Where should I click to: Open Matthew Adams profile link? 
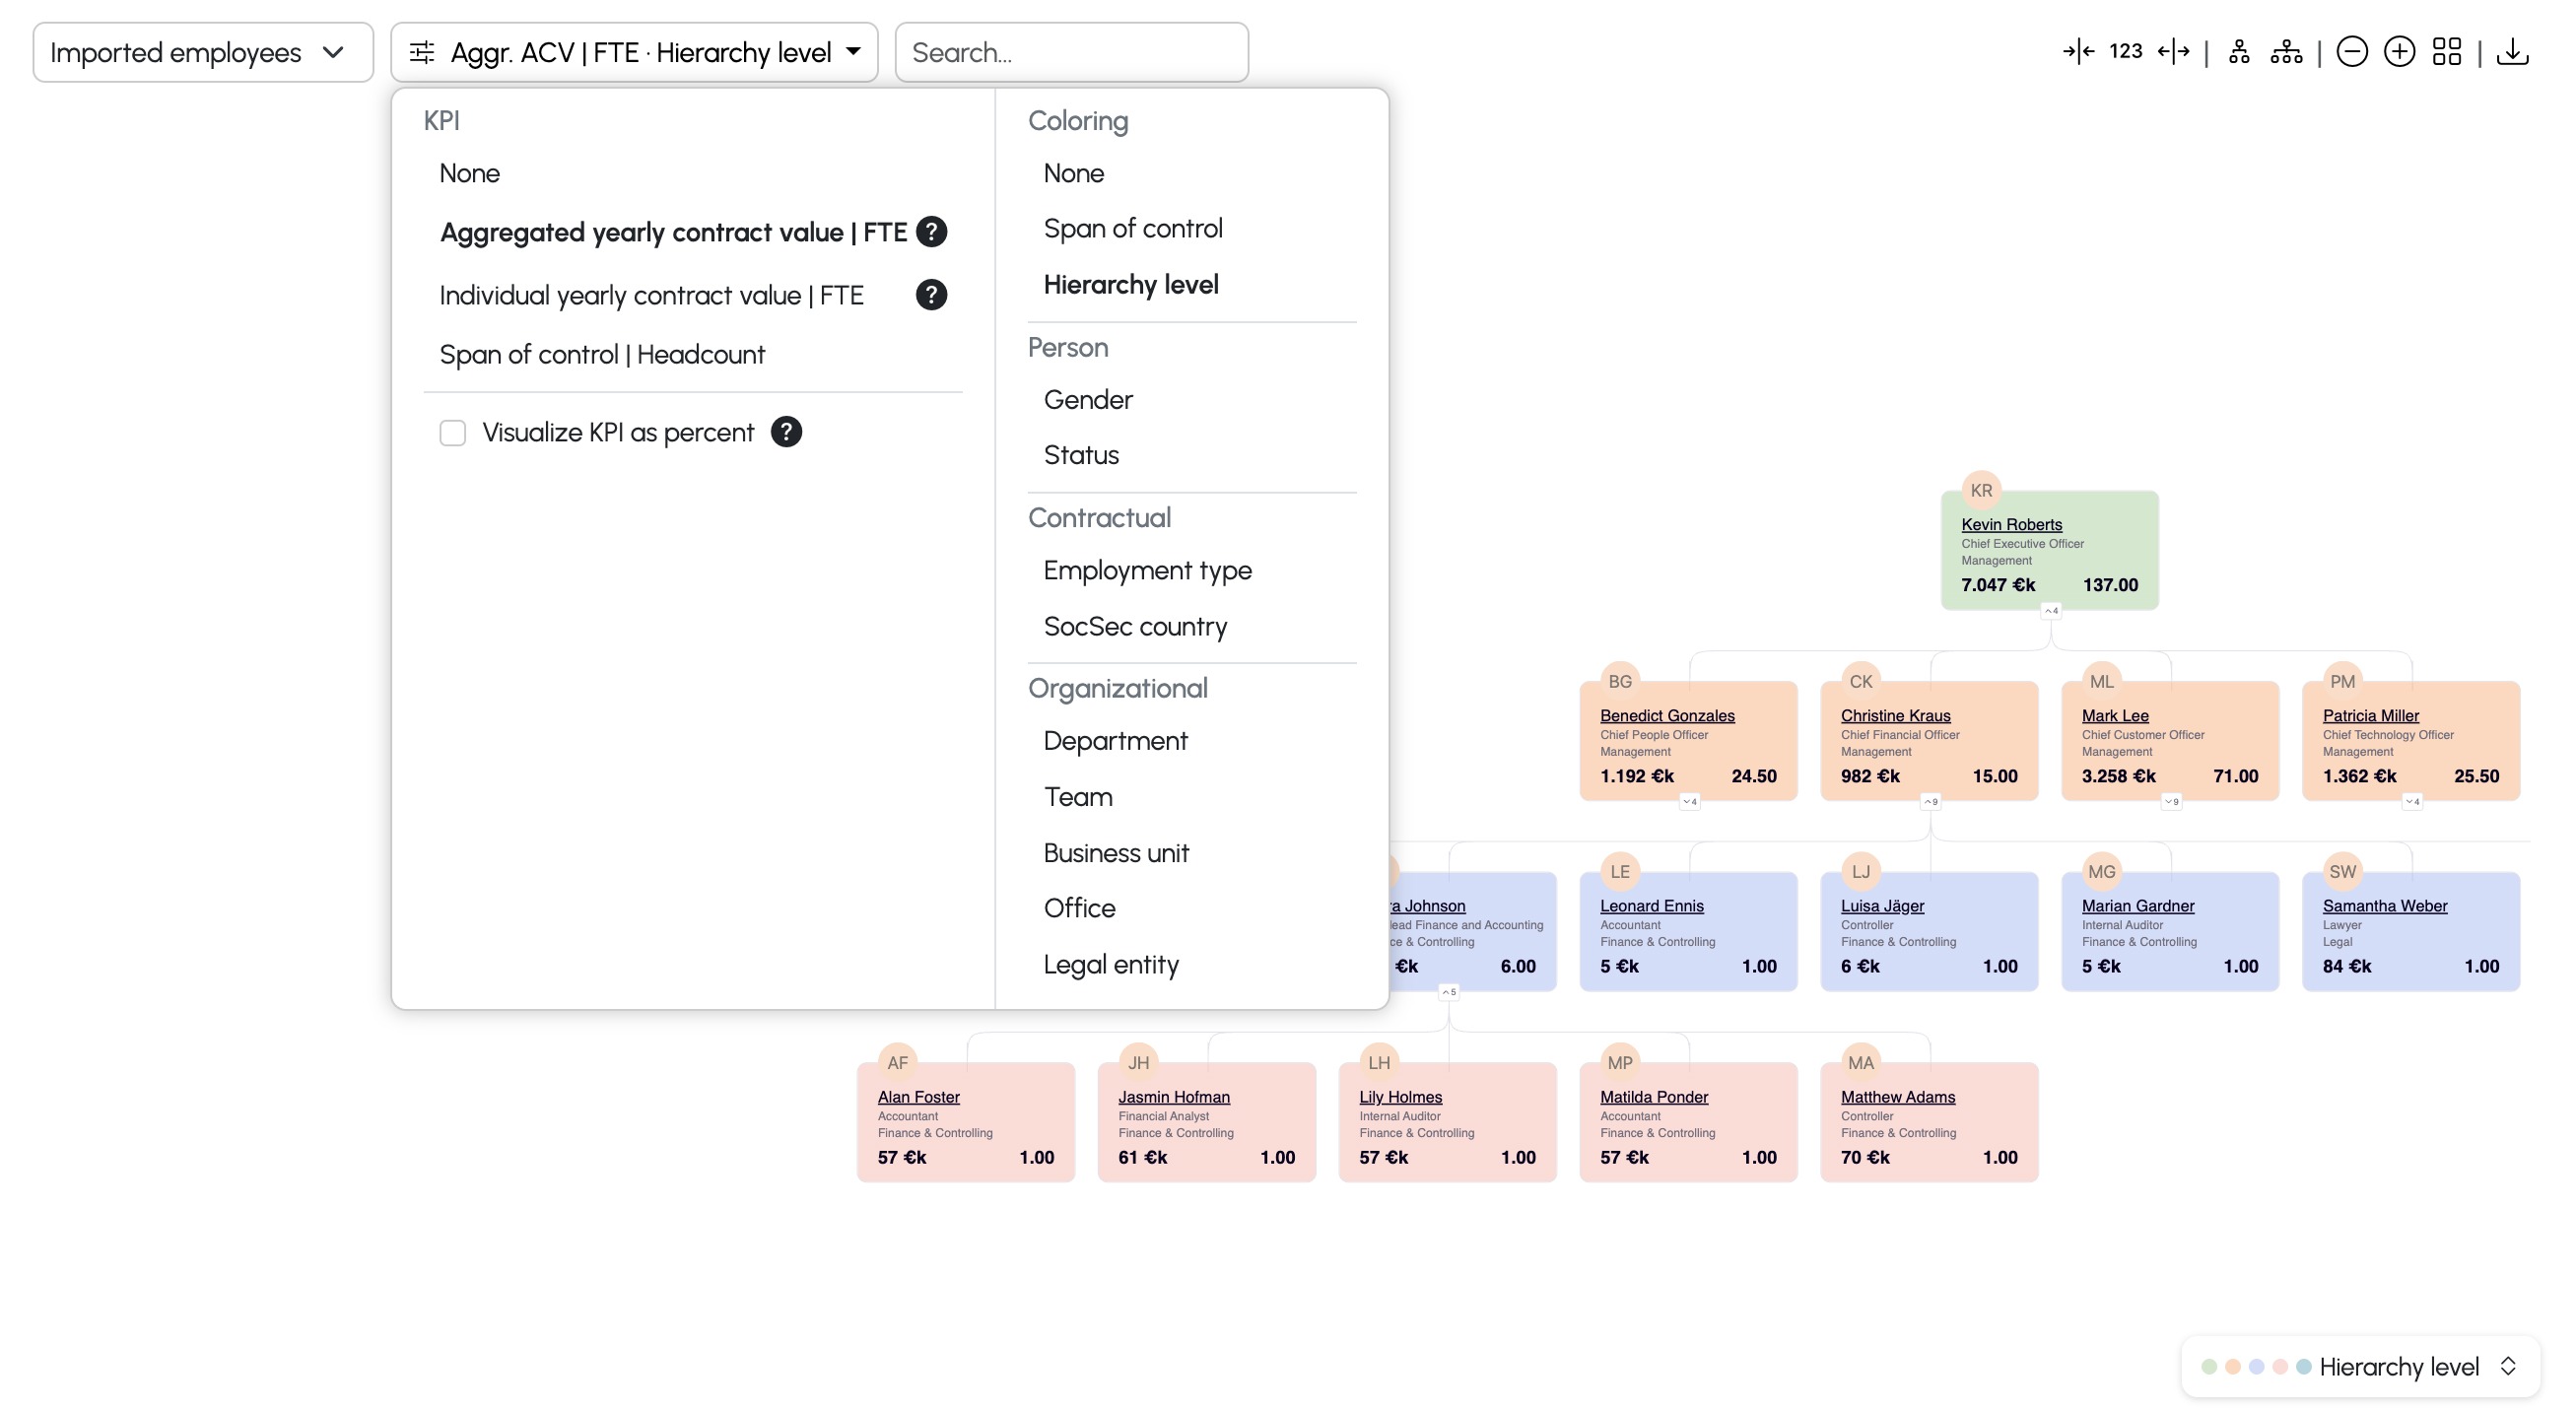(x=1897, y=1096)
